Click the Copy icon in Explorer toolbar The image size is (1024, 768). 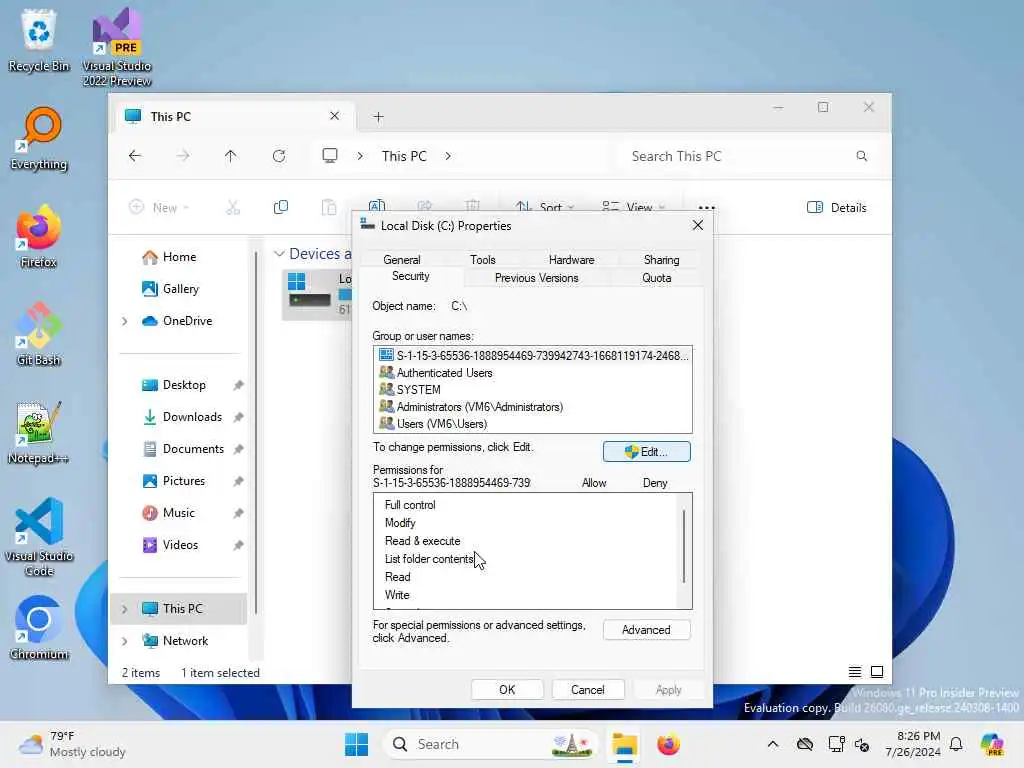coord(281,208)
